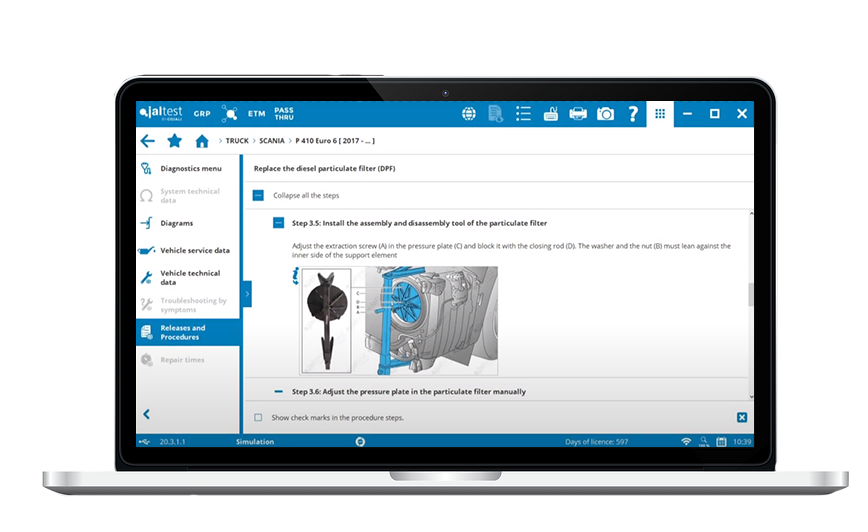Open the globe language icon

469,114
